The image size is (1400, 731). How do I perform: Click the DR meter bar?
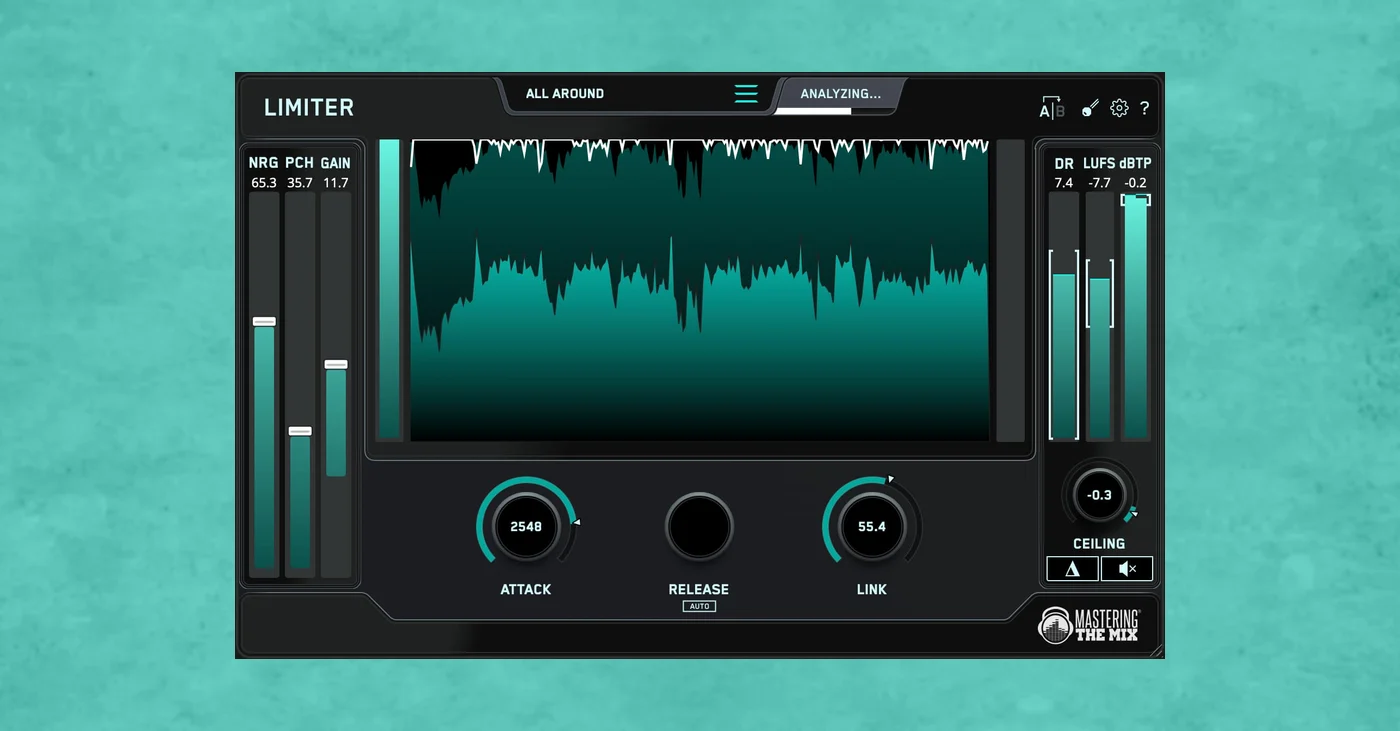pyautogui.click(x=1064, y=316)
